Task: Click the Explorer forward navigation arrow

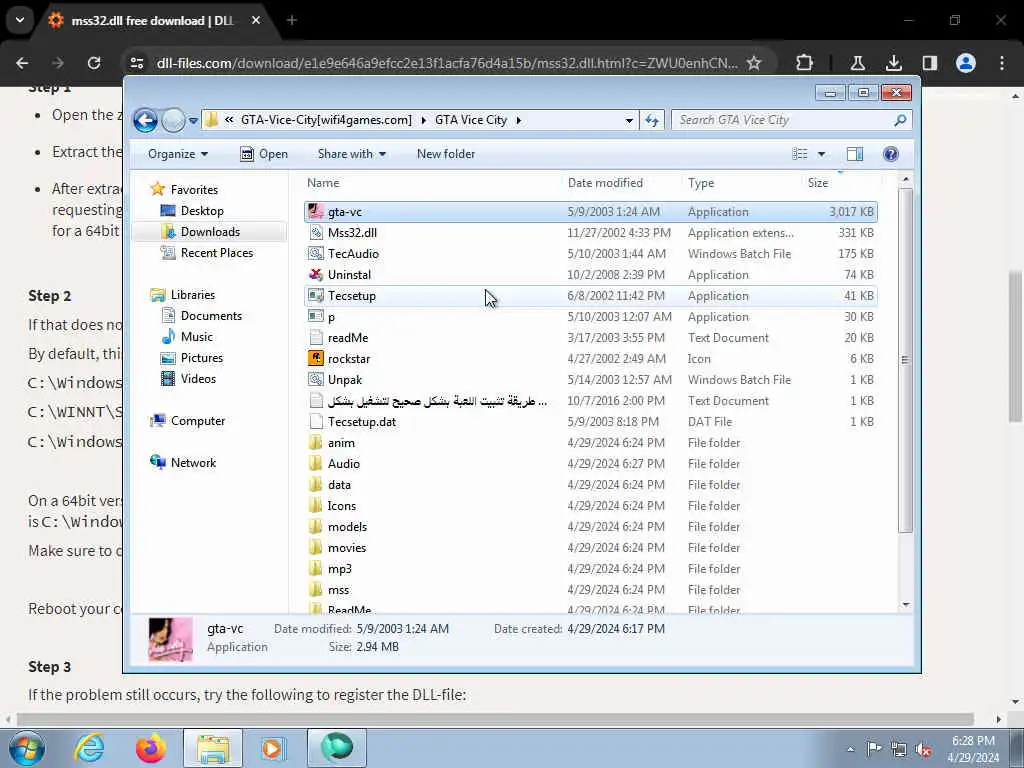Action: tap(173, 120)
